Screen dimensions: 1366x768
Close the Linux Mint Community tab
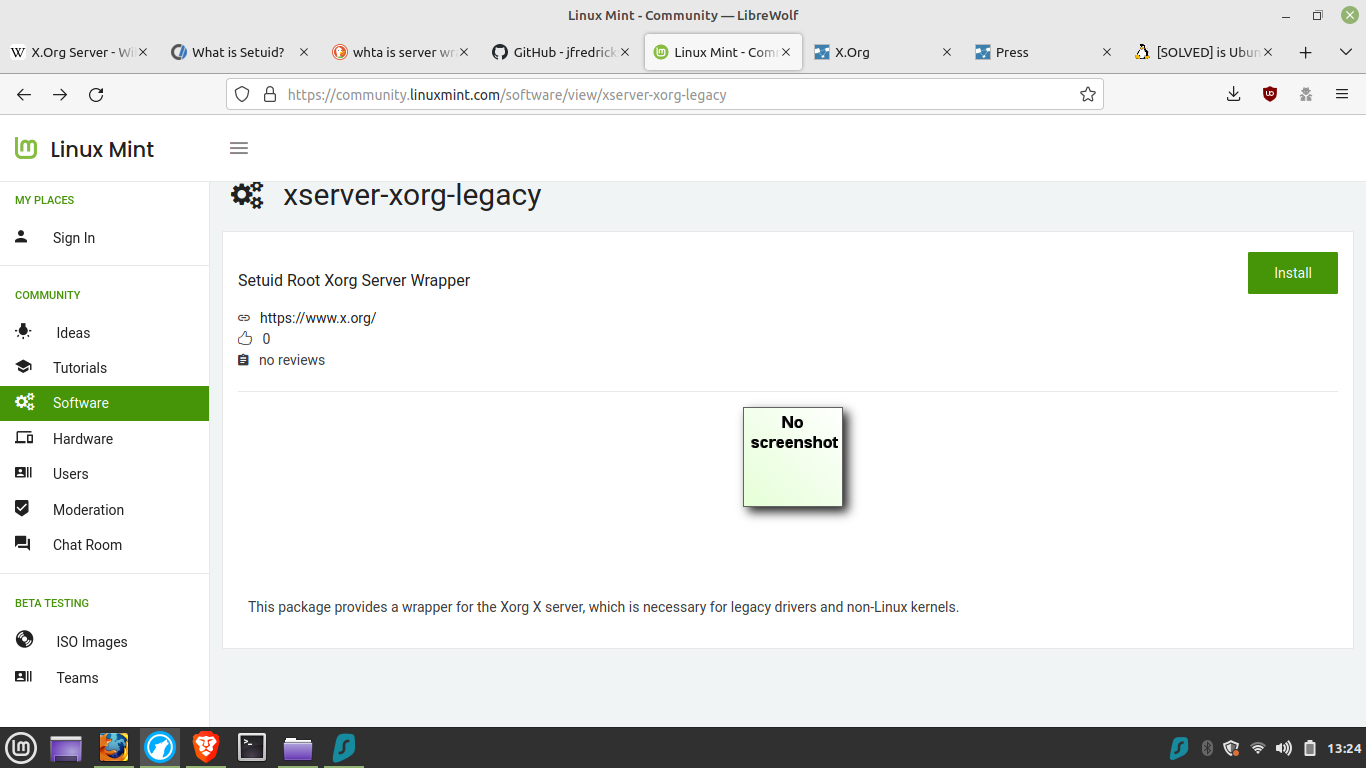(x=786, y=52)
